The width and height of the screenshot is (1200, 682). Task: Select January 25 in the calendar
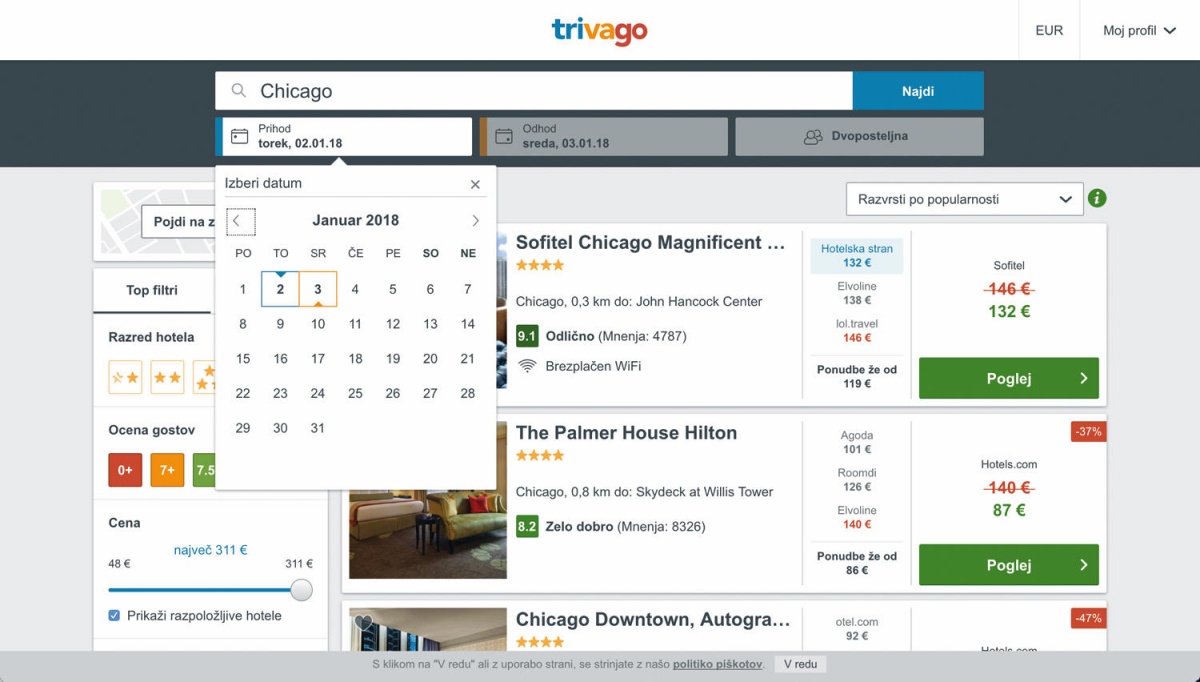(x=355, y=393)
